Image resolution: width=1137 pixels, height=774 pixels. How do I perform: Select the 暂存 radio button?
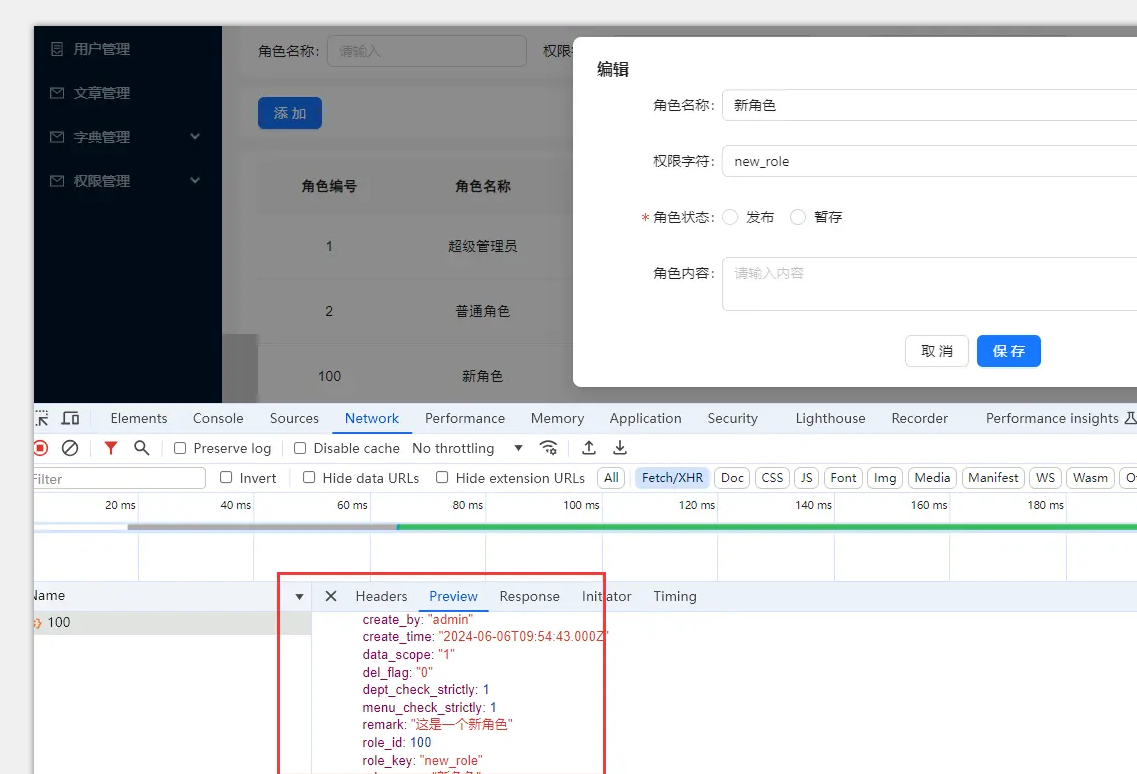pyautogui.click(x=798, y=217)
